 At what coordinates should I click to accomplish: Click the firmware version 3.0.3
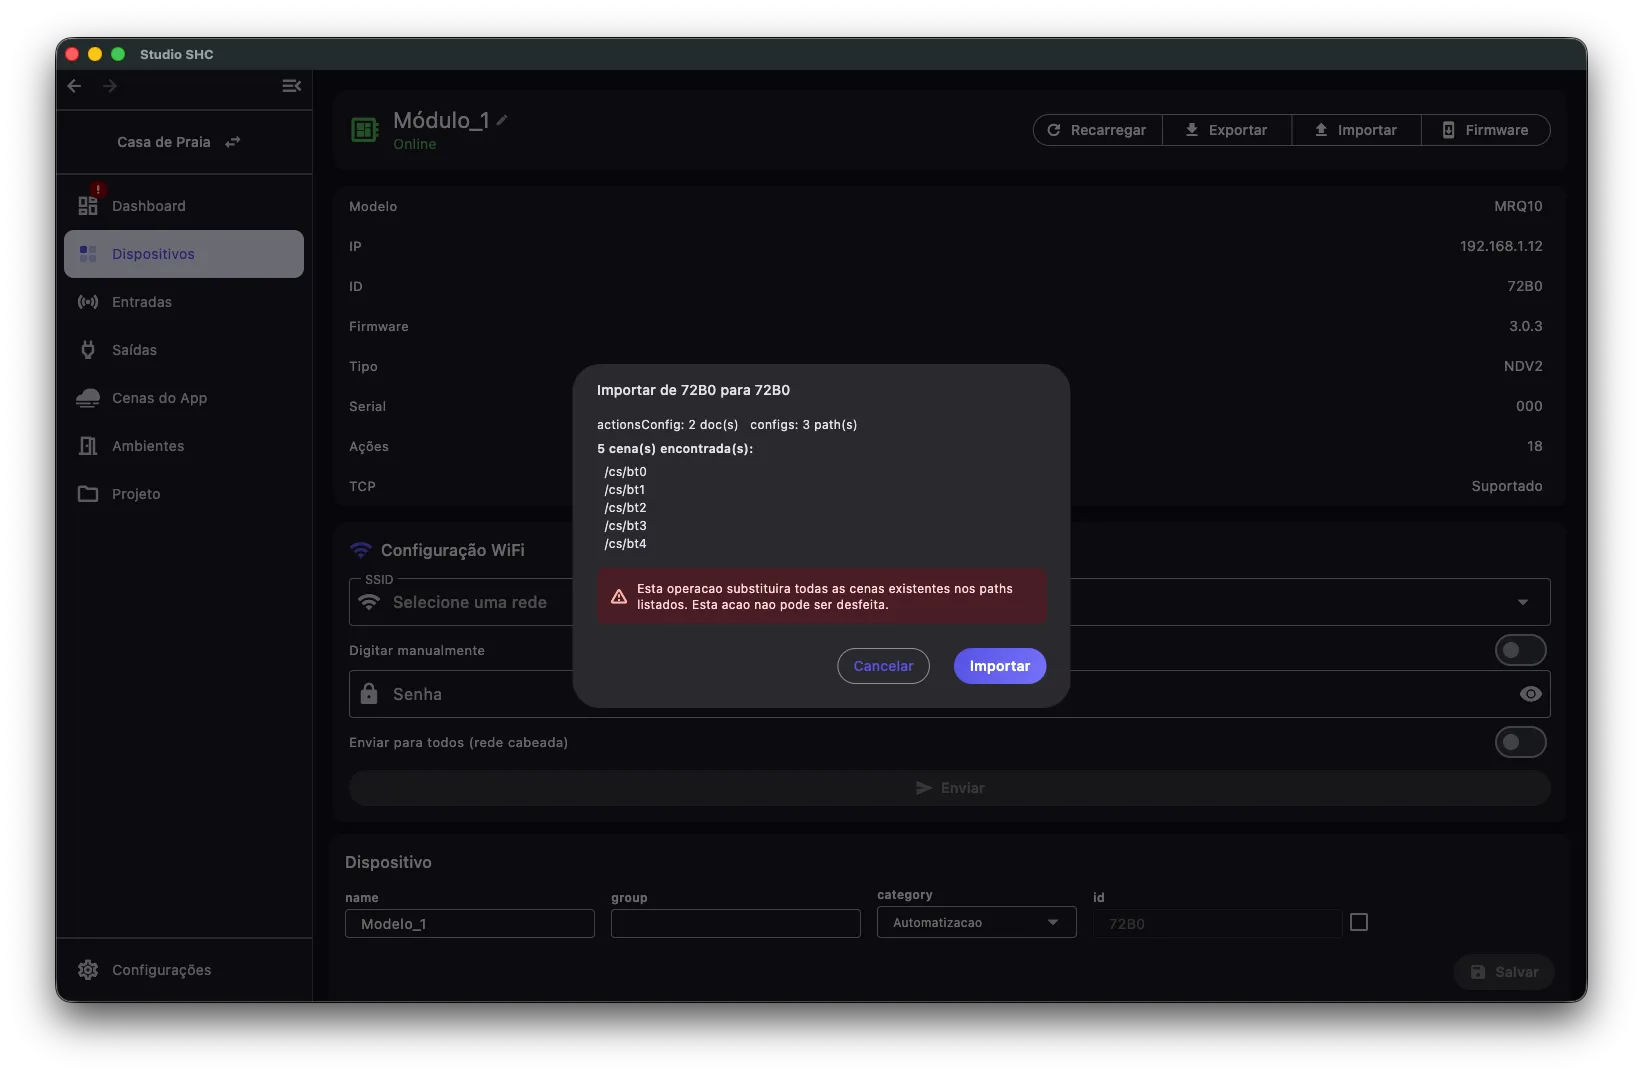[x=1526, y=326]
